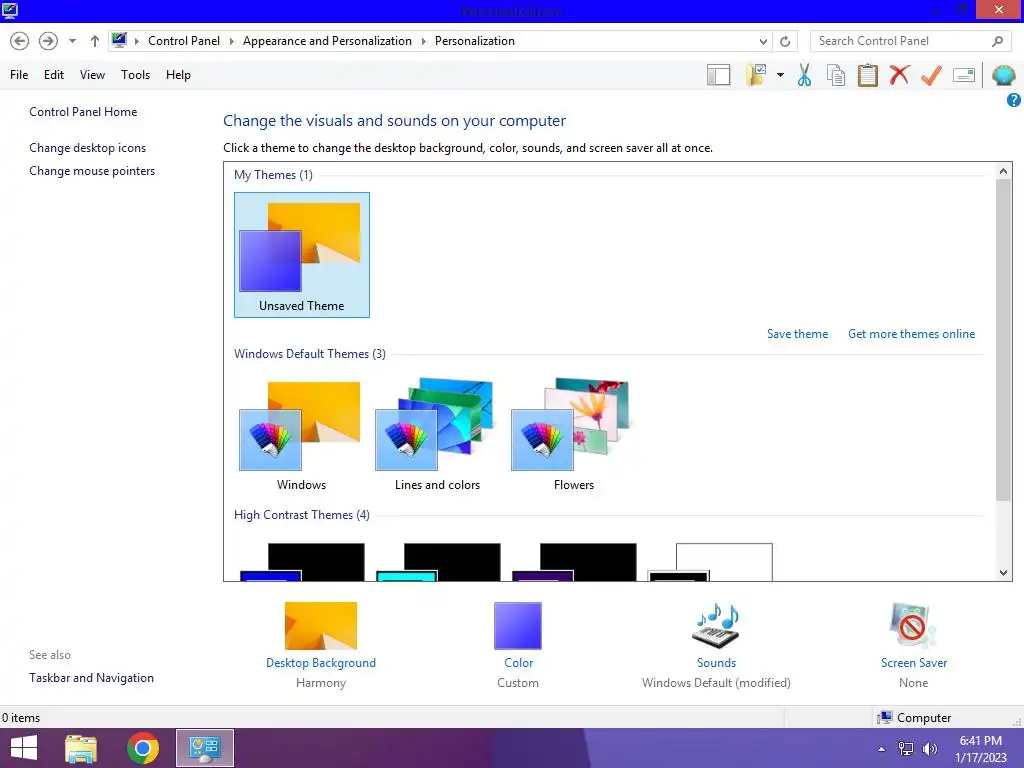Open the folder options dropdown arrow
Screen dimensions: 1024x768
pyautogui.click(x=780, y=75)
